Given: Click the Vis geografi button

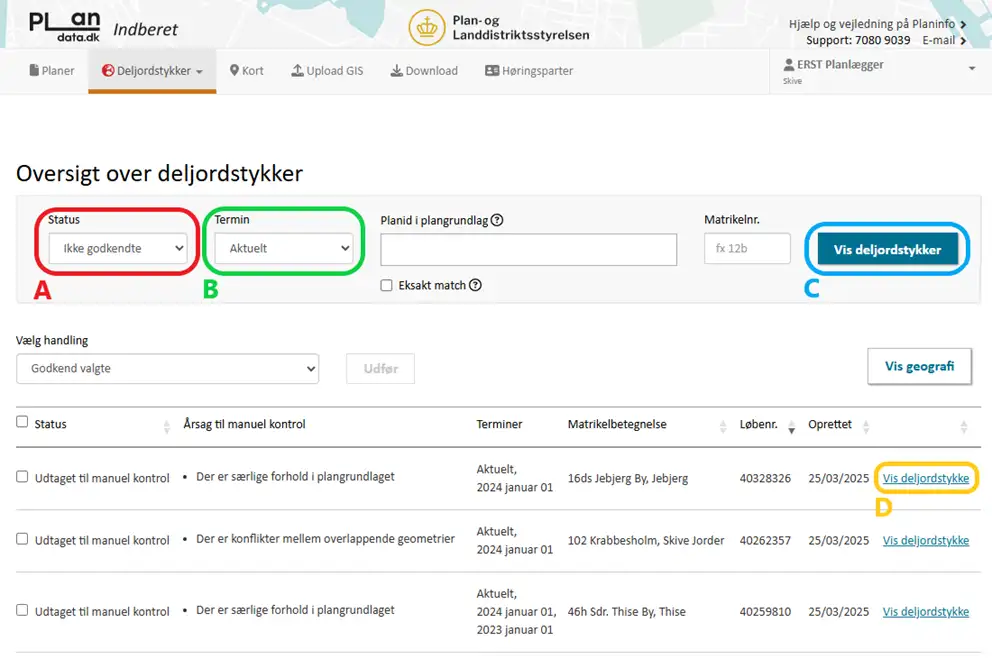Looking at the screenshot, I should (919, 366).
